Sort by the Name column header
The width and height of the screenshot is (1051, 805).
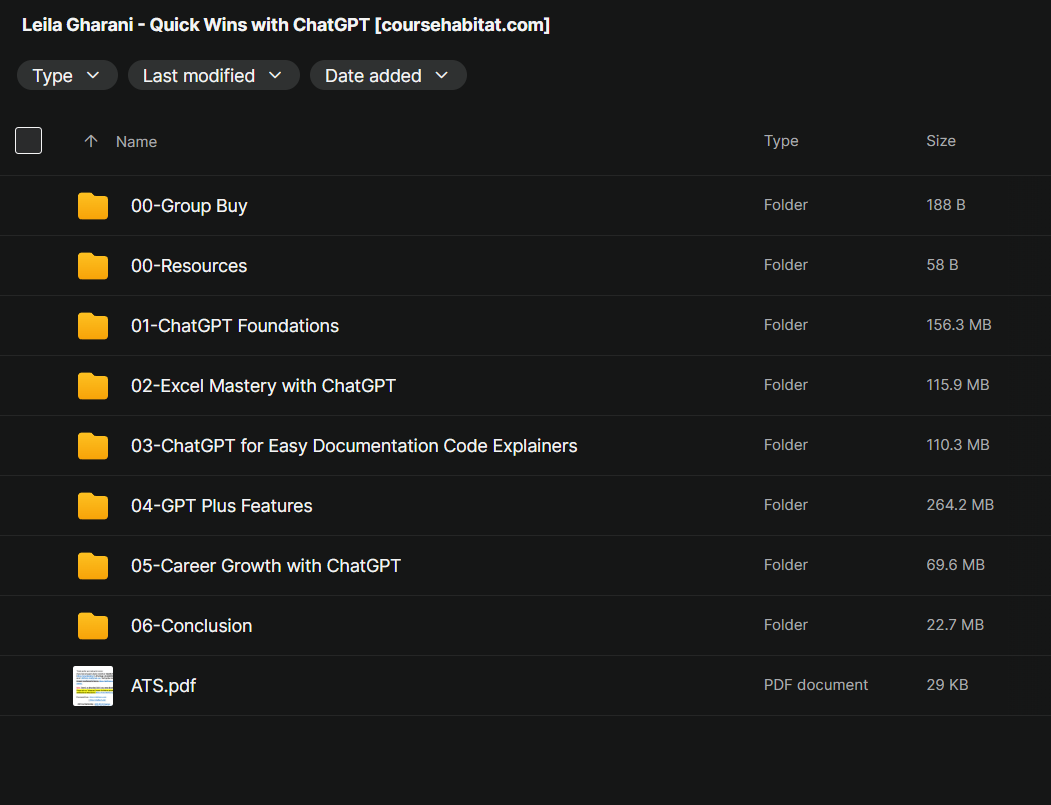click(x=137, y=142)
